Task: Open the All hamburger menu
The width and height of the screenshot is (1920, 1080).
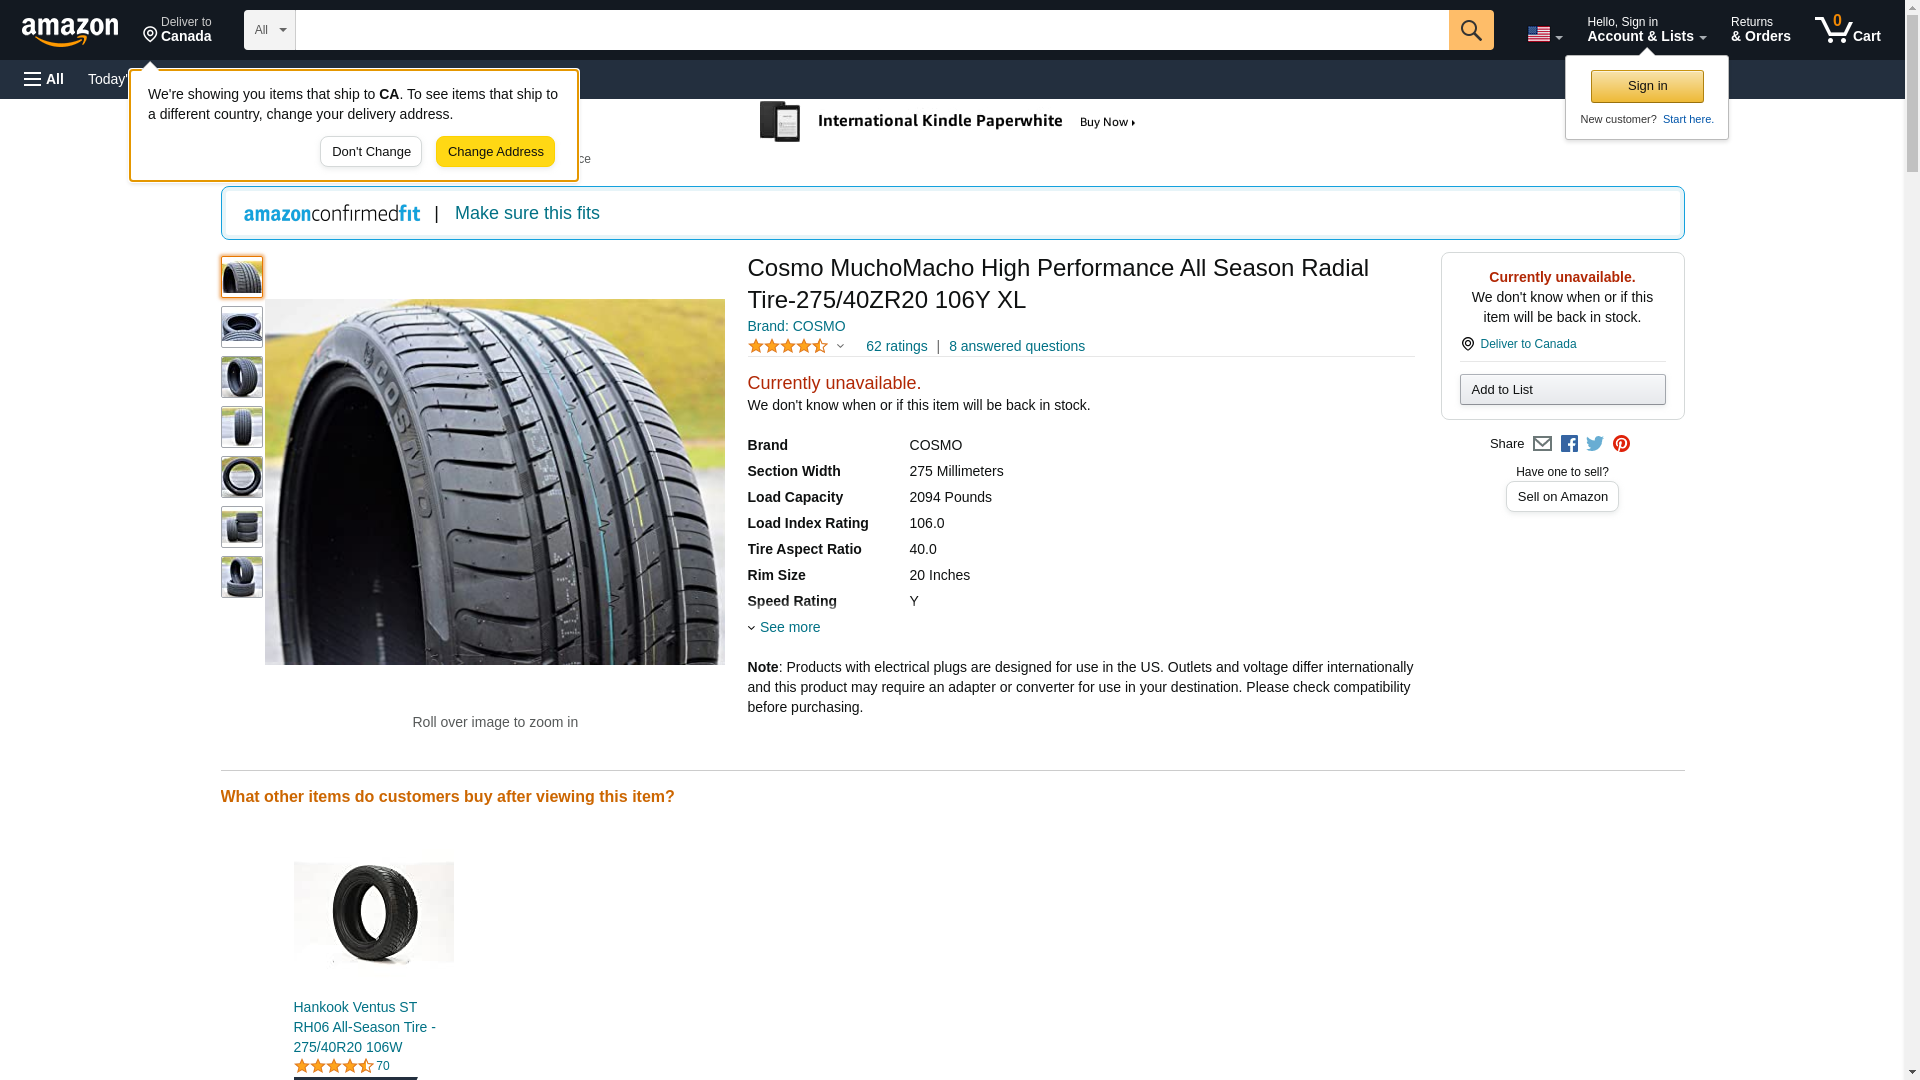Action: [44, 79]
